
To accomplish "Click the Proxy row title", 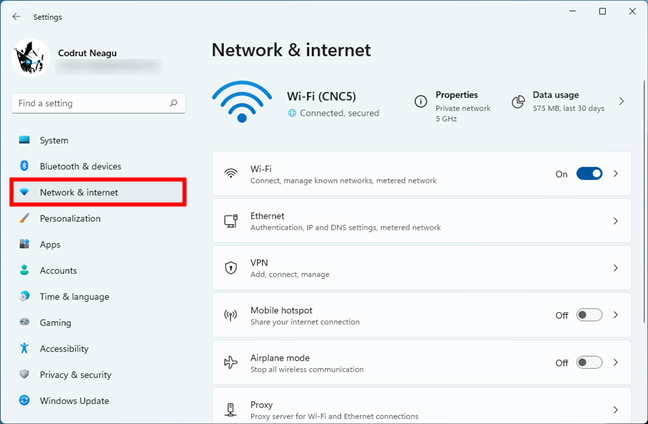I will [261, 405].
